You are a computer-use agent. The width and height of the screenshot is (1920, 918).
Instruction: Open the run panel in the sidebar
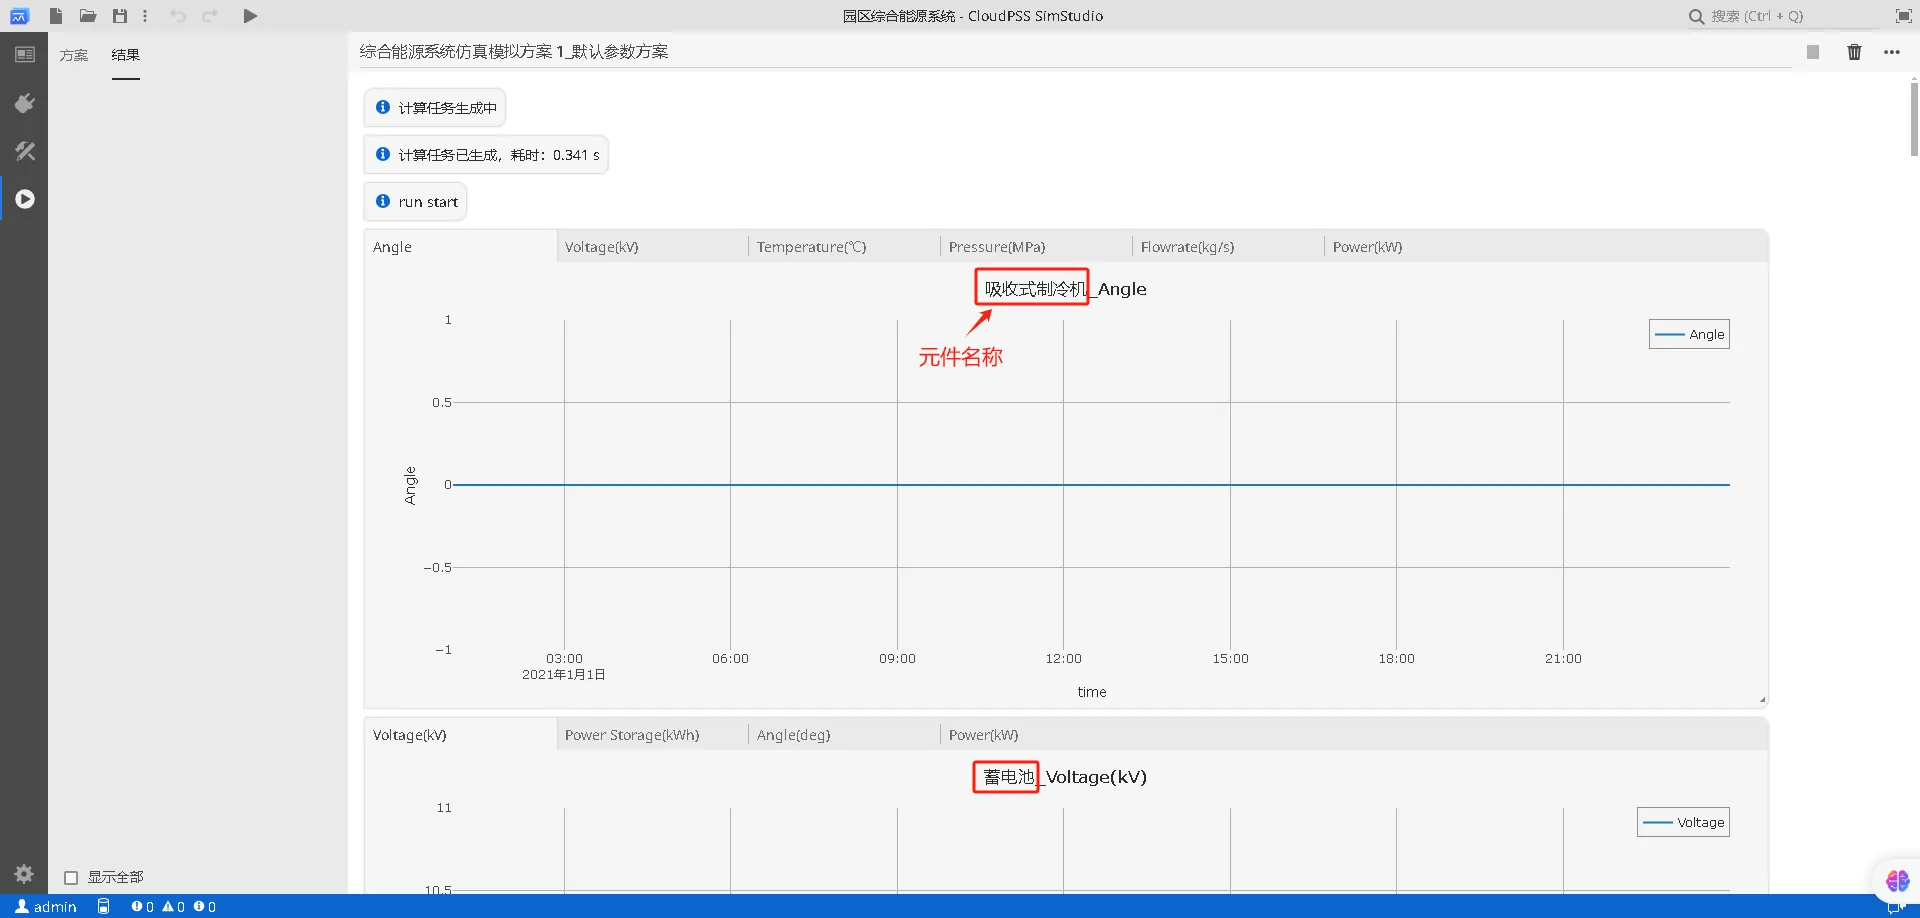pyautogui.click(x=24, y=199)
